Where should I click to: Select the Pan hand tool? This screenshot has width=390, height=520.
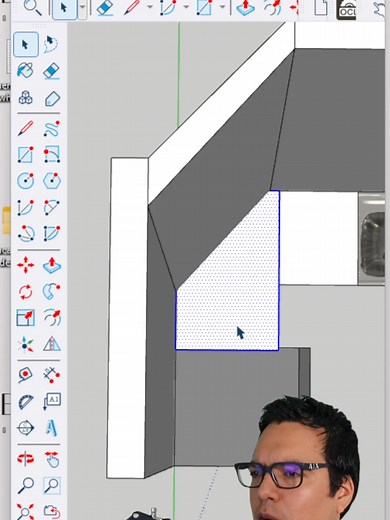pos(52,459)
